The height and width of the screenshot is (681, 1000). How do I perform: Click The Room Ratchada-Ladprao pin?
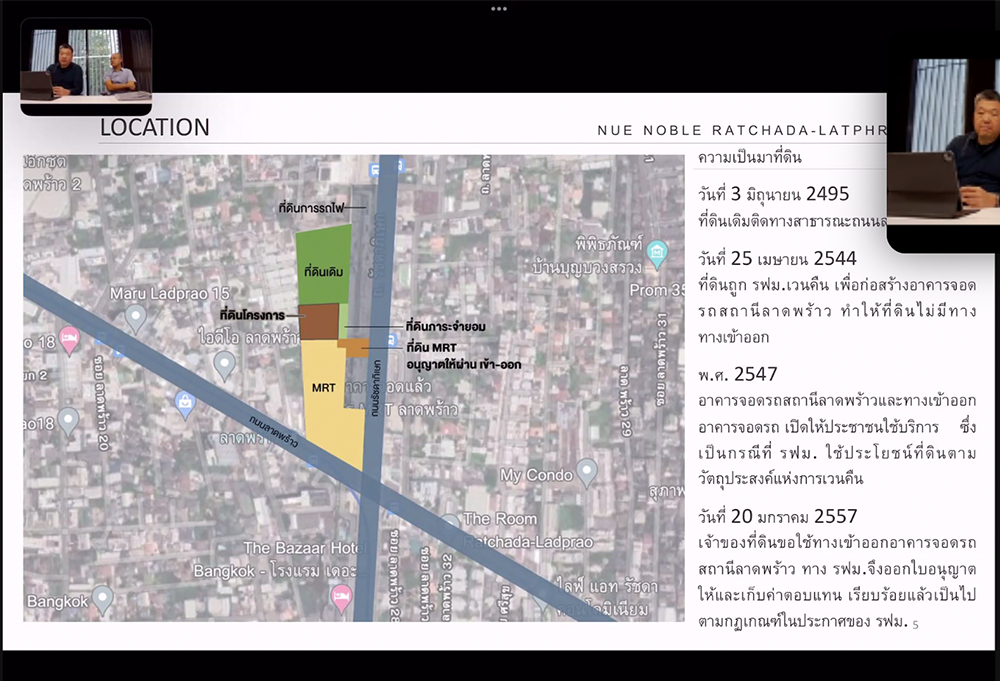tap(450, 523)
